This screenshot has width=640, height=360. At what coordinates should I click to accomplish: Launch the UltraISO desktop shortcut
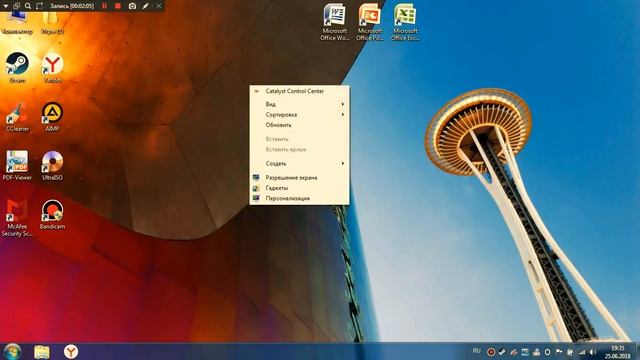[x=52, y=165]
